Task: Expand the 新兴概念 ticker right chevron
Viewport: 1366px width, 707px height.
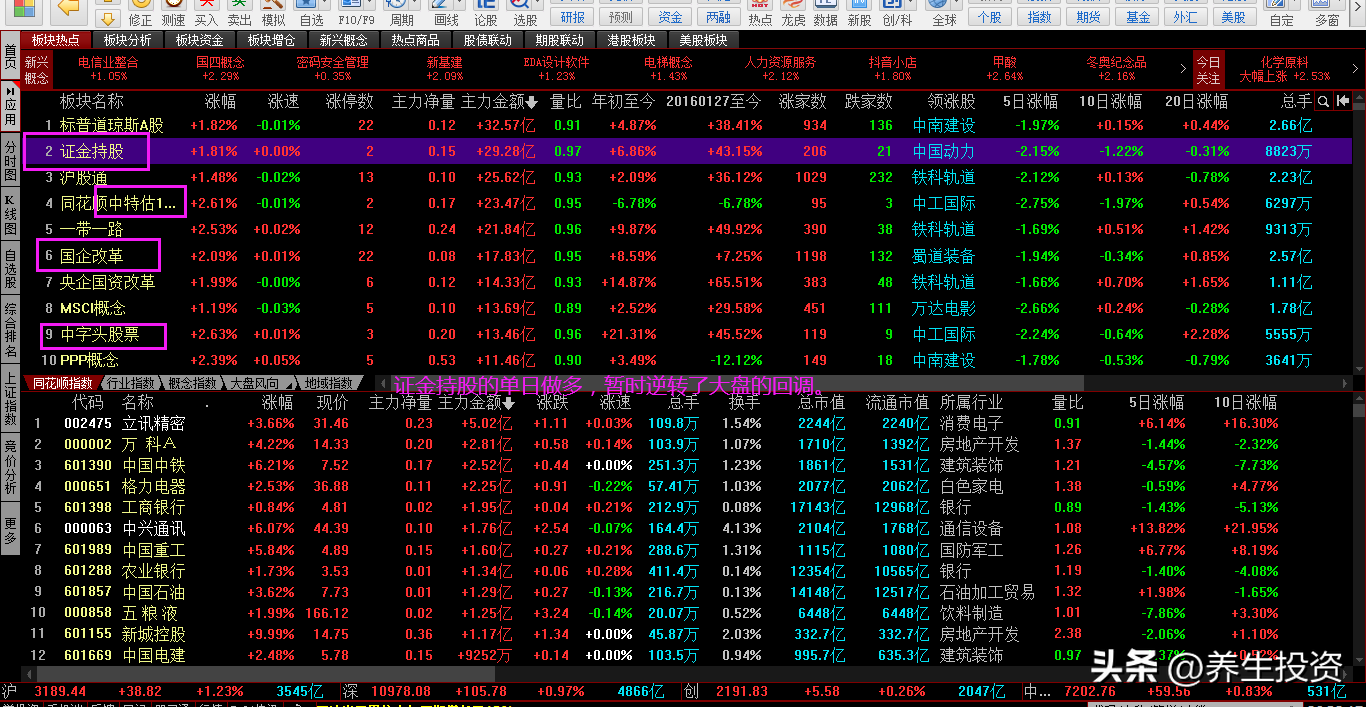Action: pyautogui.click(x=1184, y=69)
